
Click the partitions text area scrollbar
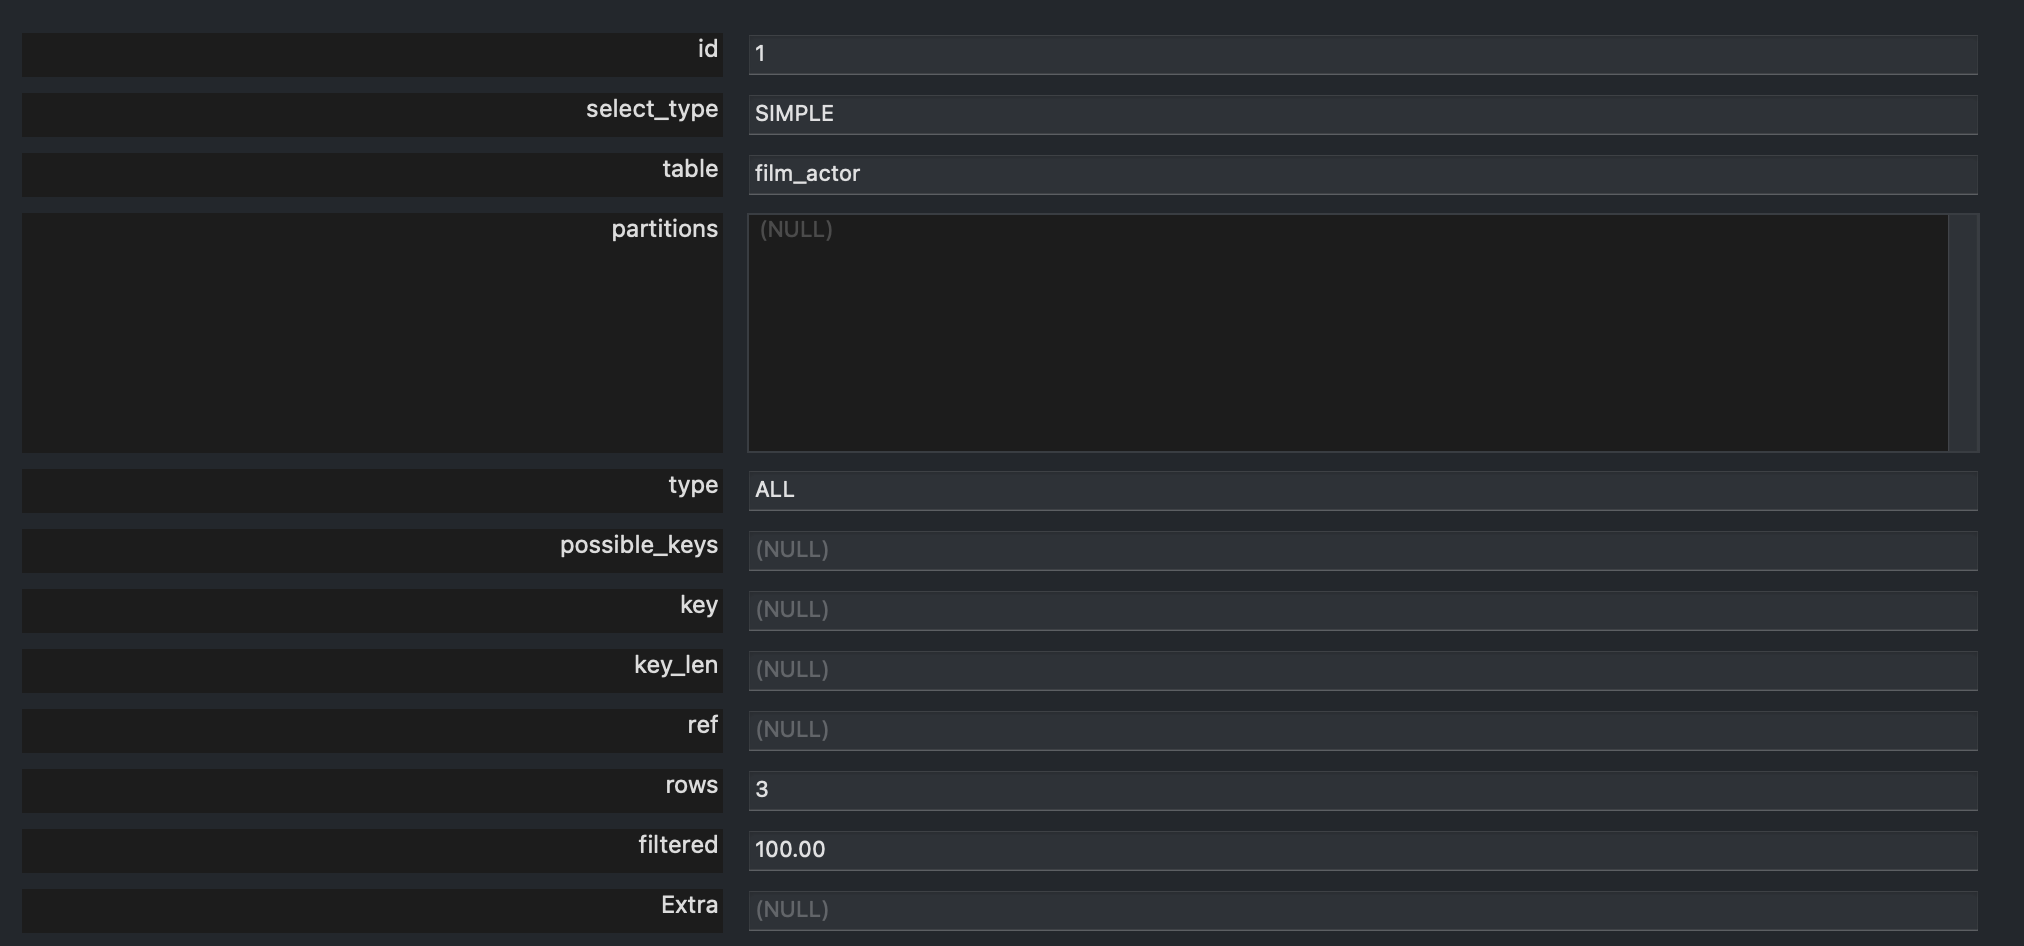1963,333
